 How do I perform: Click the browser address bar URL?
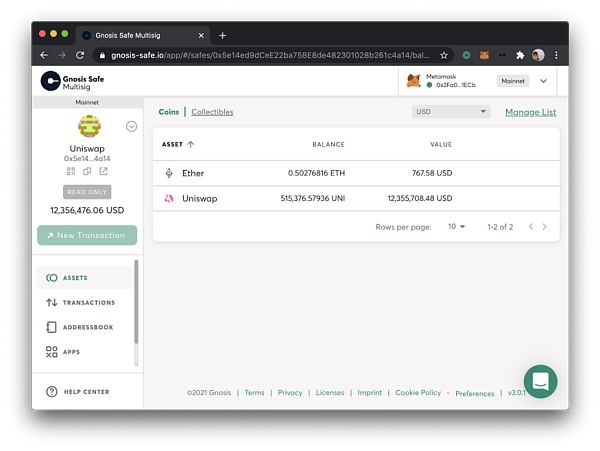[x=270, y=55]
